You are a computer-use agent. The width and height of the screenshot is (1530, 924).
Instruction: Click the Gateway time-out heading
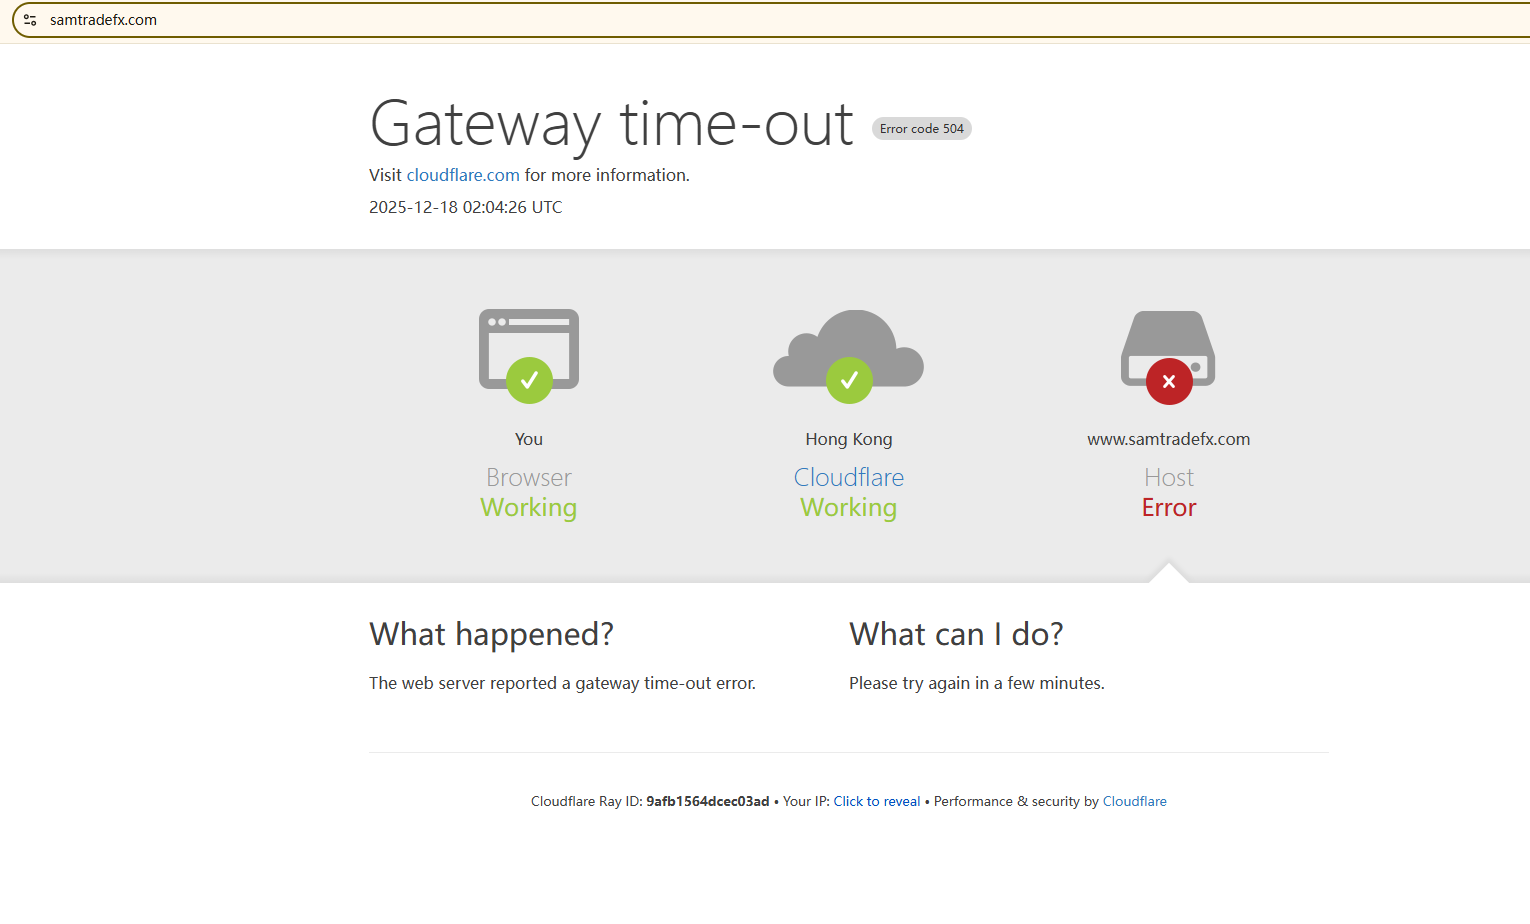tap(612, 125)
